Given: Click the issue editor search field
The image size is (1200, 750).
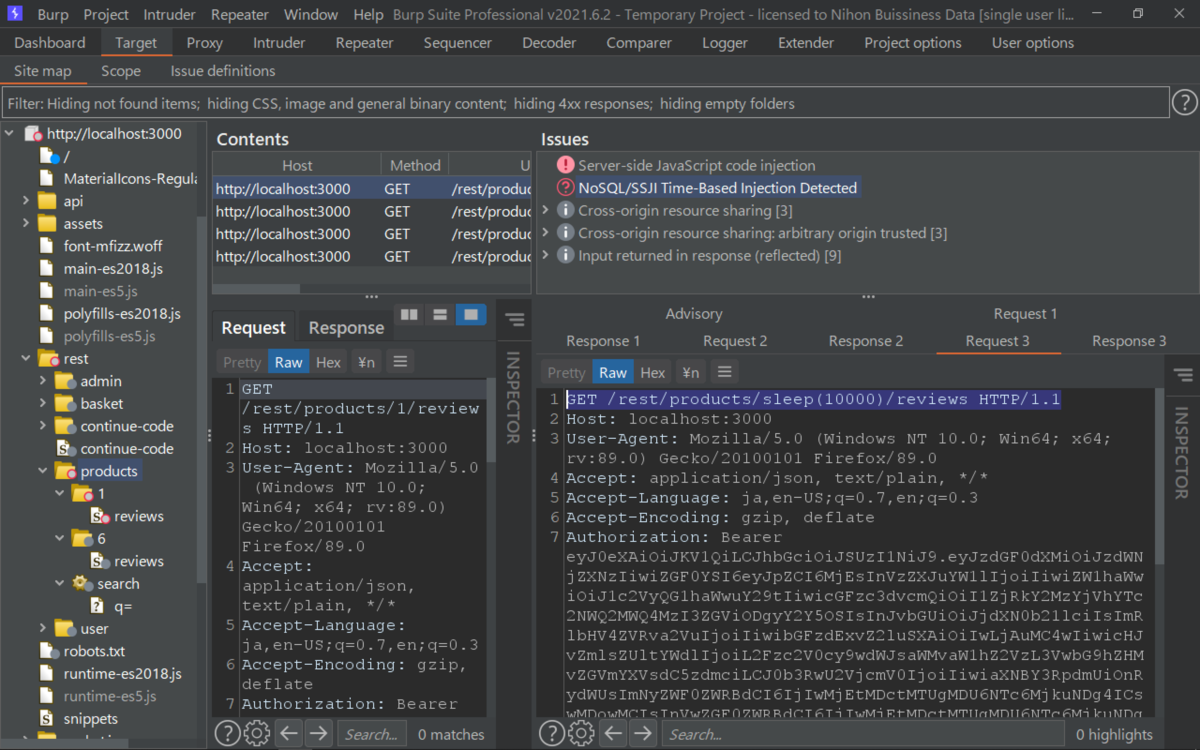Looking at the screenshot, I should (863, 734).
